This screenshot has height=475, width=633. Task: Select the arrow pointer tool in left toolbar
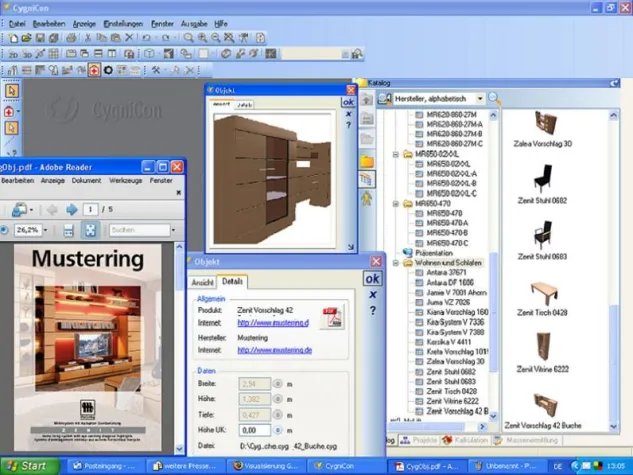click(x=11, y=91)
